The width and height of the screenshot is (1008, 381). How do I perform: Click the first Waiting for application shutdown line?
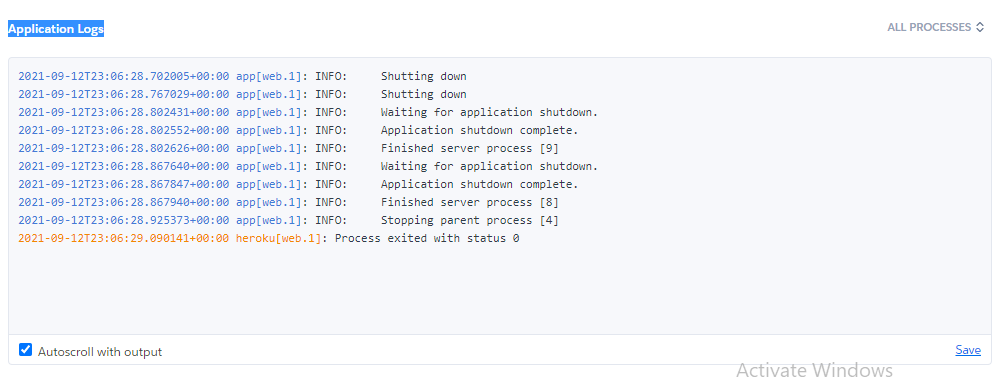(x=308, y=112)
